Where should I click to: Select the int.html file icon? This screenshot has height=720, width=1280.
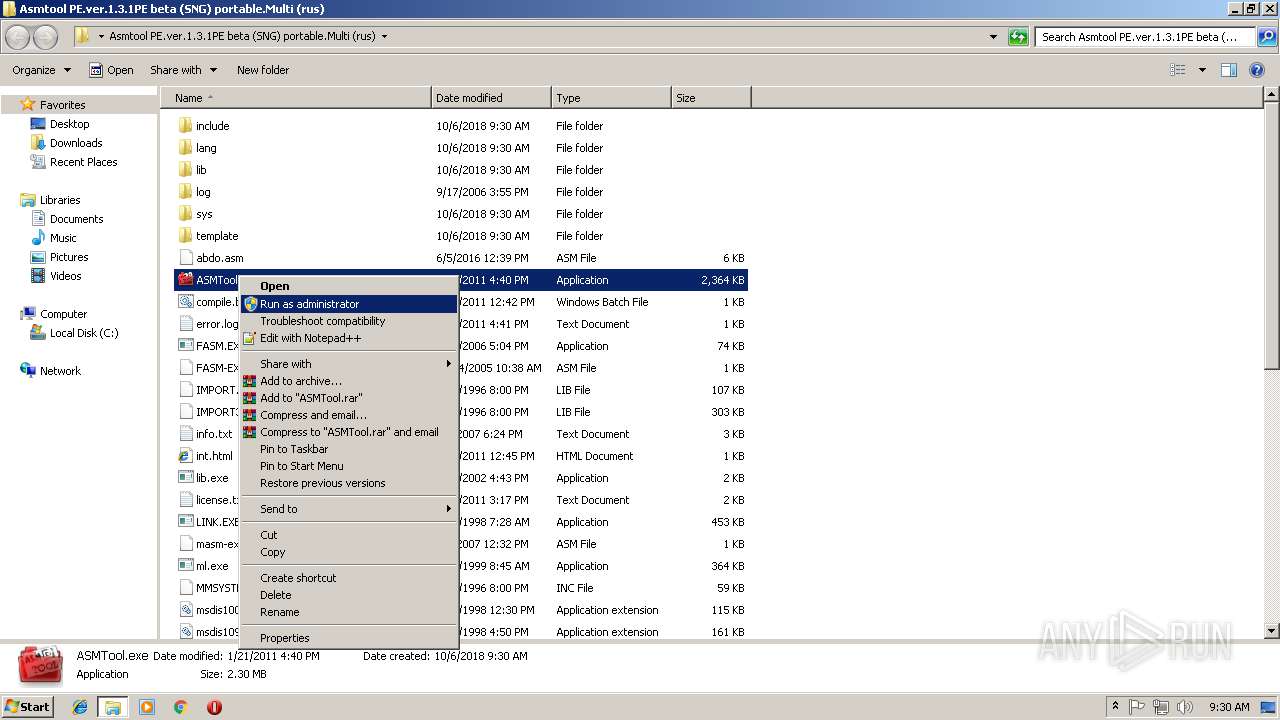pos(185,456)
